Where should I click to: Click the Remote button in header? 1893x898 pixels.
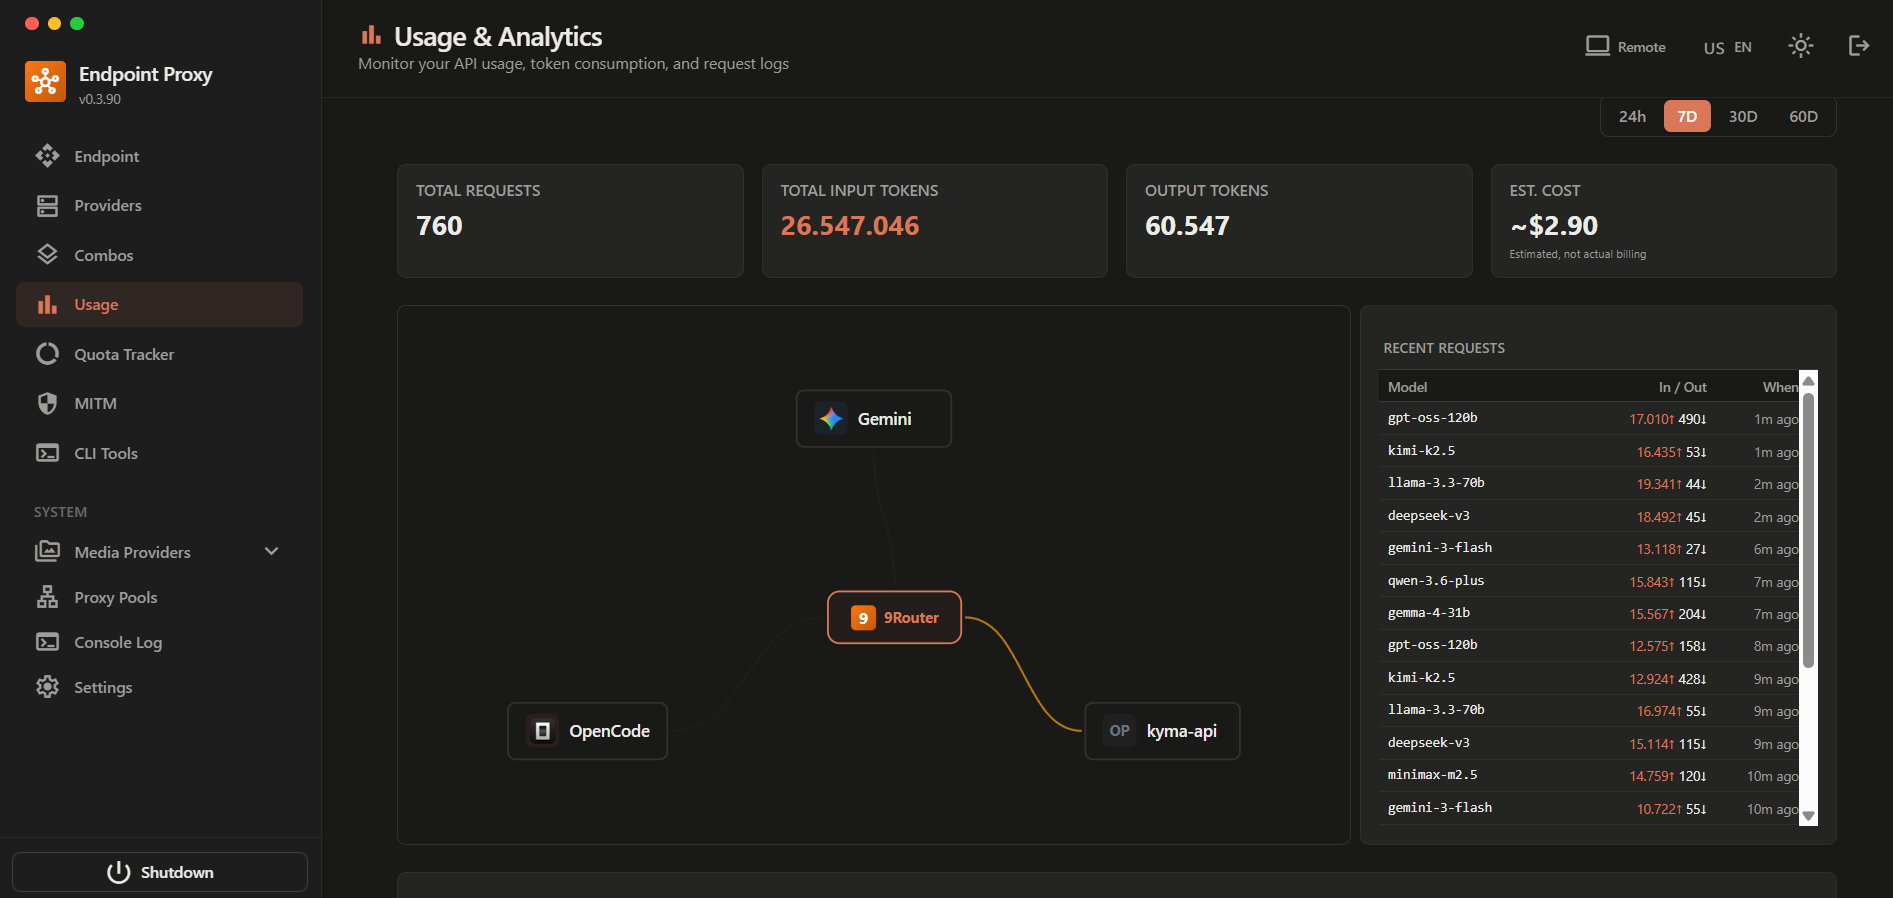[1625, 47]
